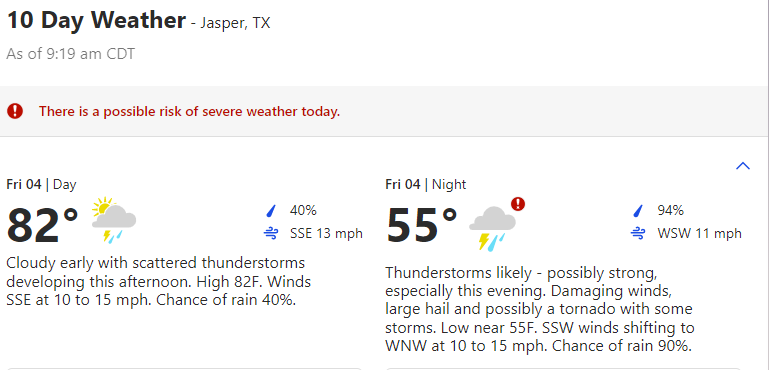Click the 82° daytime high temperature

(43, 226)
